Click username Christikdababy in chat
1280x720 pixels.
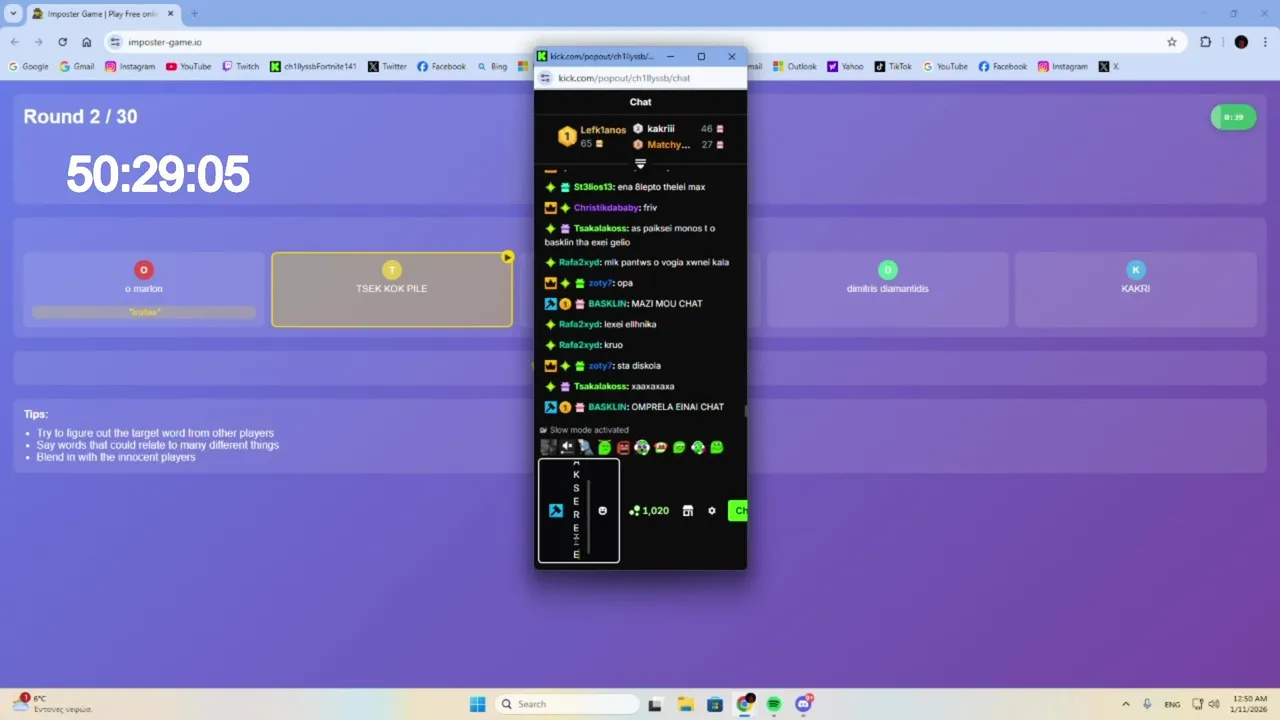606,208
